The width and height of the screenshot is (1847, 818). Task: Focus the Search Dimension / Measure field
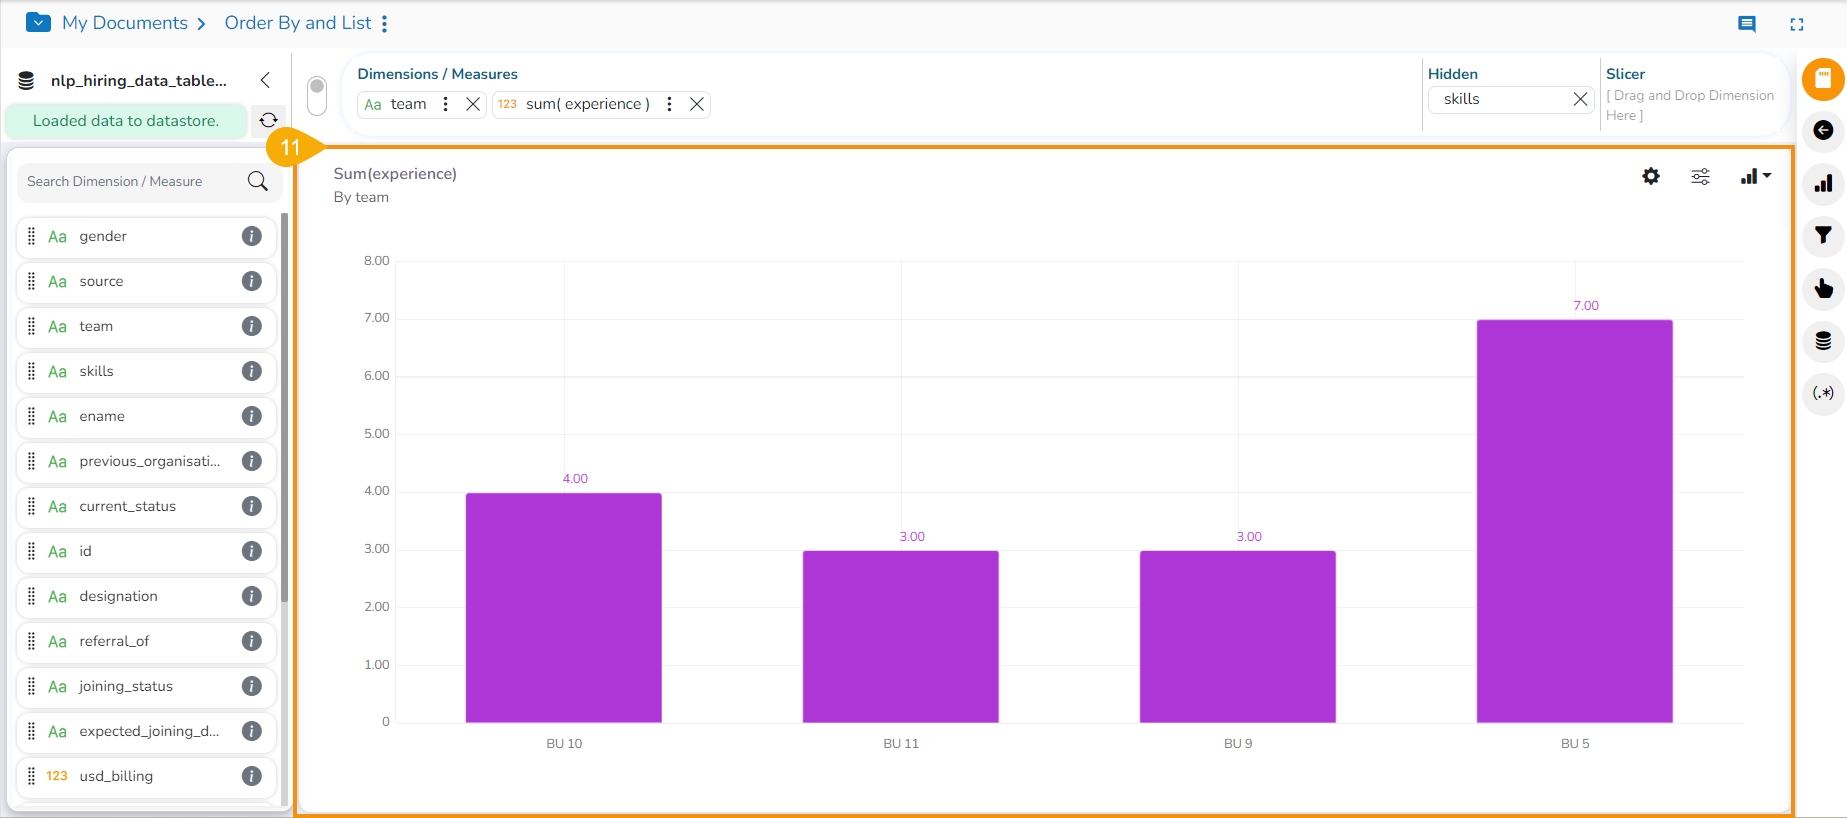(x=130, y=181)
